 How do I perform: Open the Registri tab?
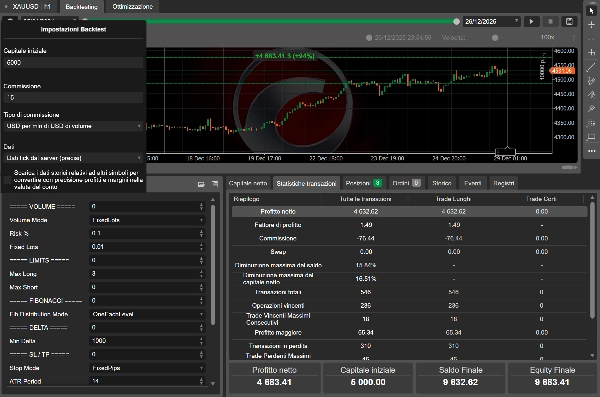[x=504, y=183]
